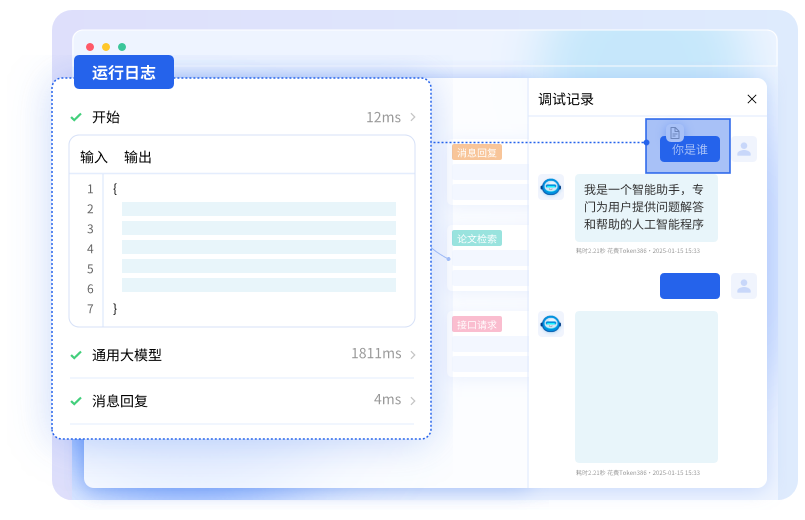Click user avatar next to 你是谁
The width and height of the screenshot is (805, 520).
(x=744, y=149)
